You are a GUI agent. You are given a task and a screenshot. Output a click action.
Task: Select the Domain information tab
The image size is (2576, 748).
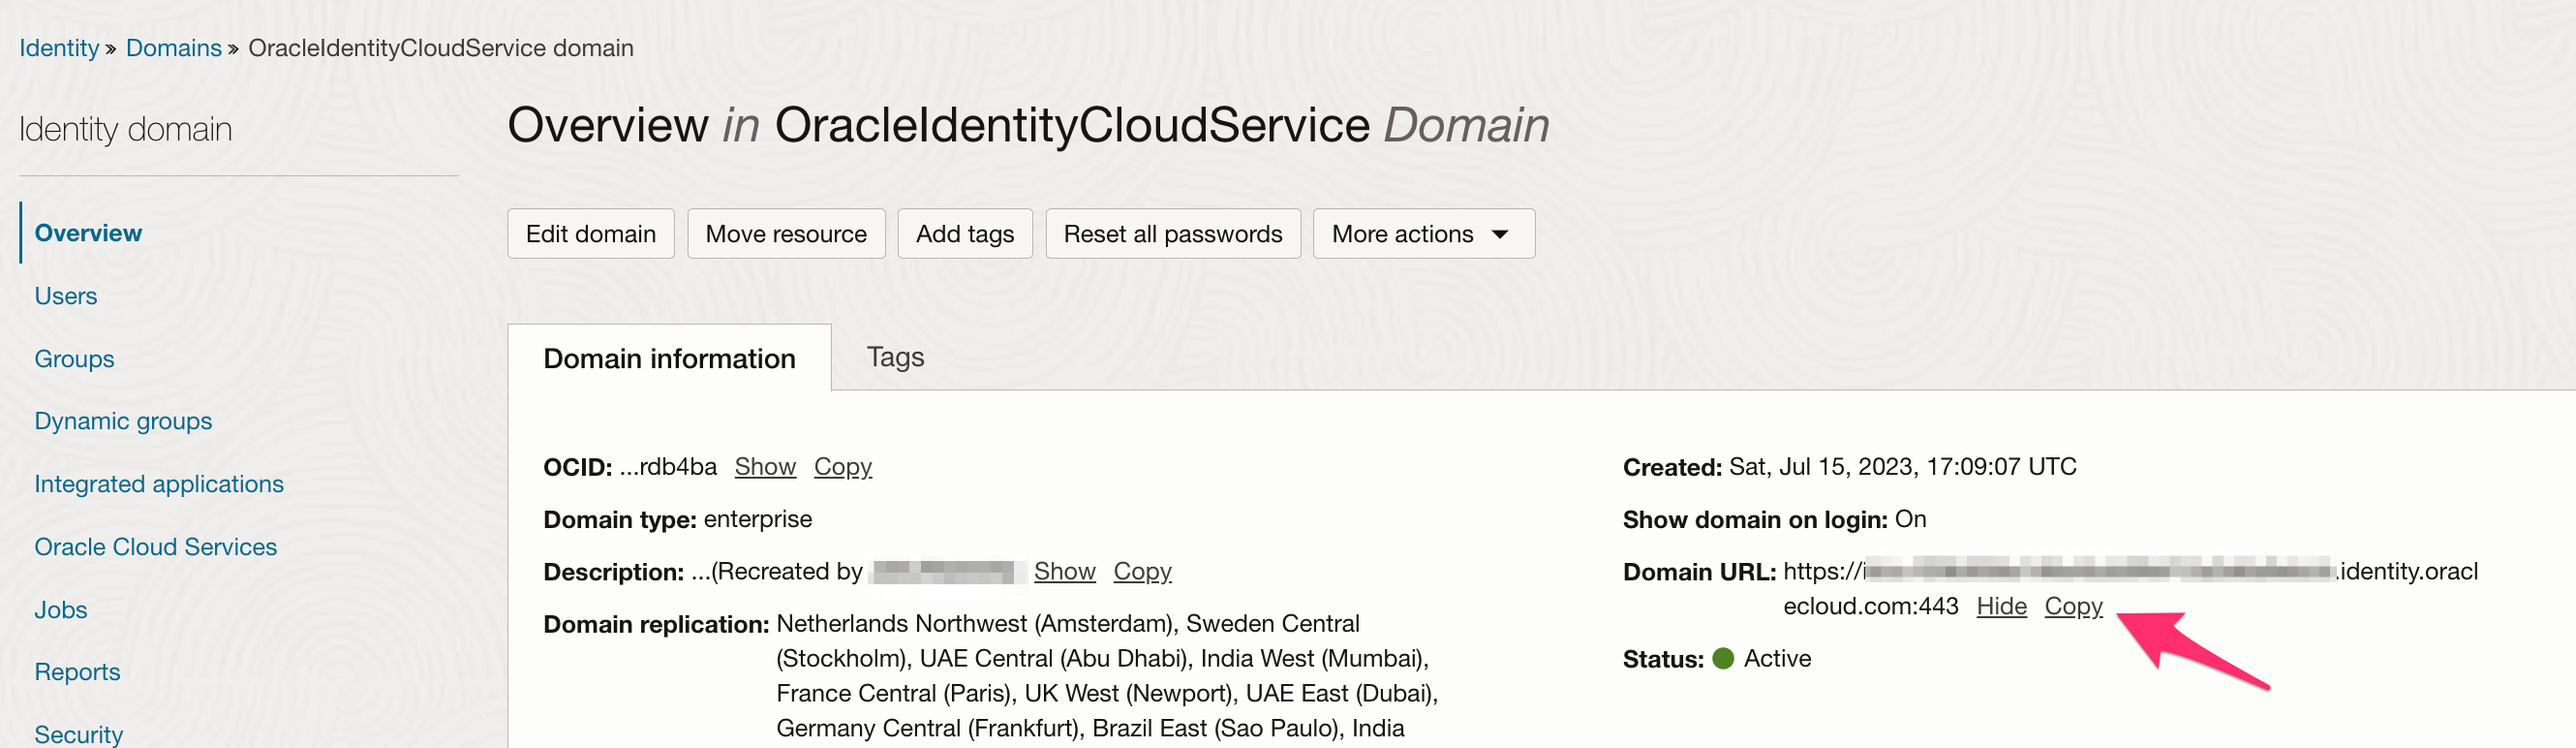[669, 358]
